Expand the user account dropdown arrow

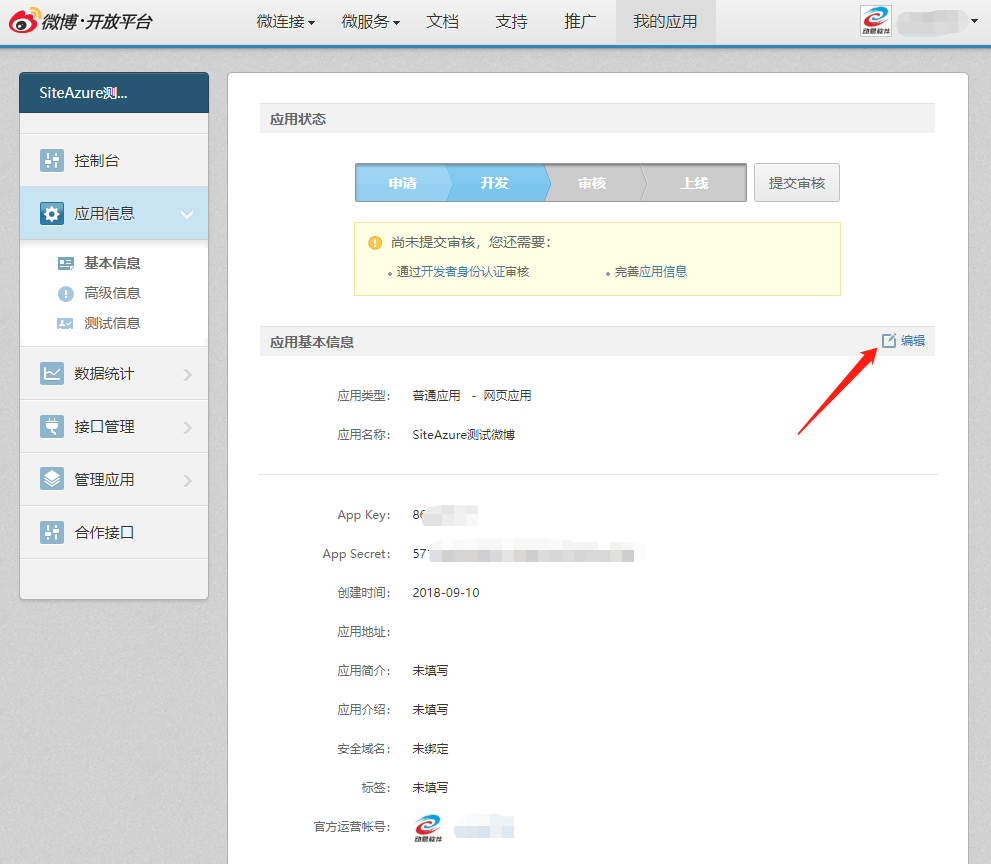pyautogui.click(x=974, y=20)
